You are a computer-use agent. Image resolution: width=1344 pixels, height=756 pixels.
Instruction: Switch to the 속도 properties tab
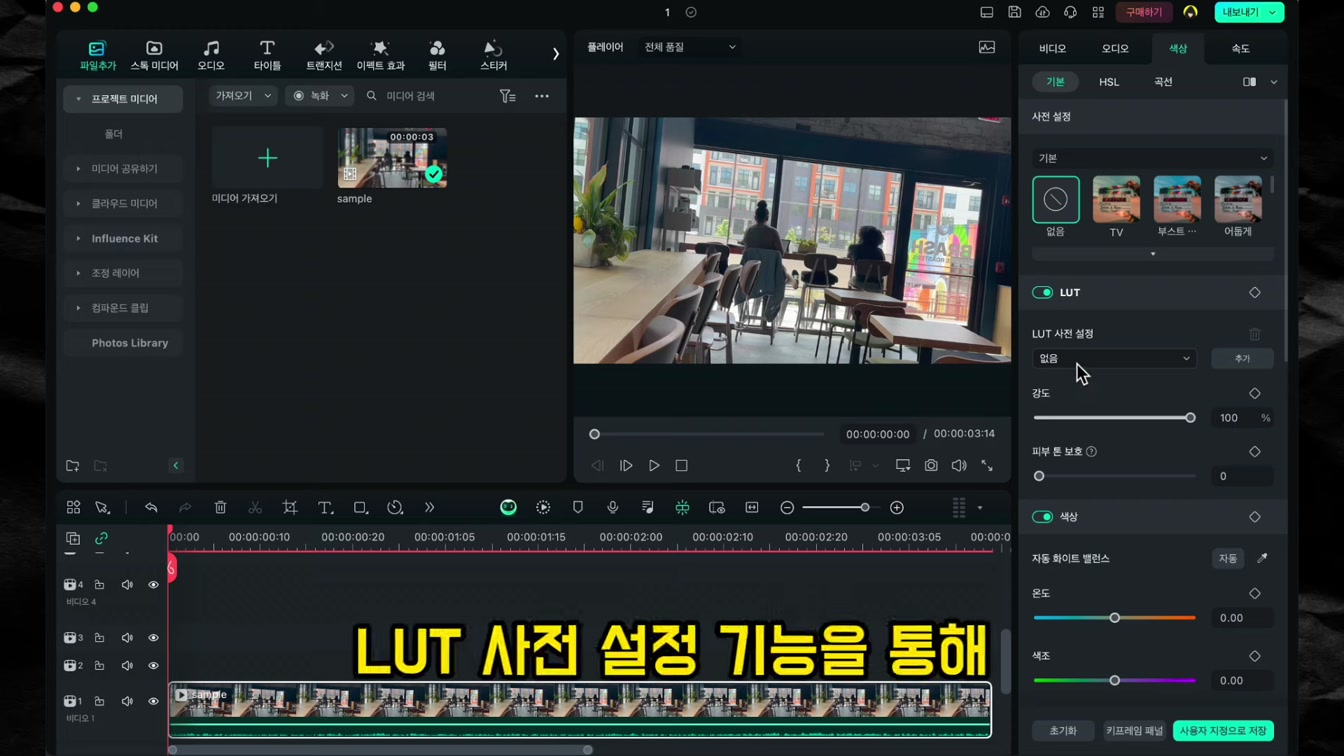pyautogui.click(x=1240, y=48)
